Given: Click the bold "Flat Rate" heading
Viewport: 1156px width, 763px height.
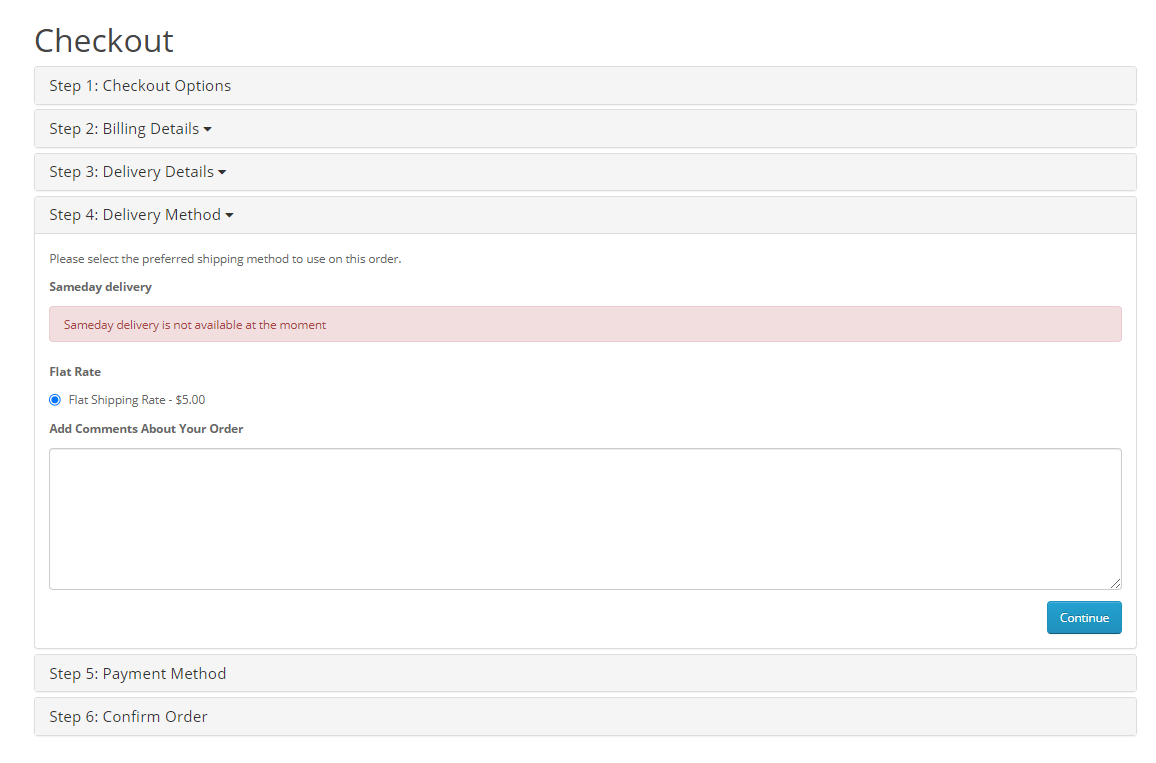Looking at the screenshot, I should coord(75,372).
